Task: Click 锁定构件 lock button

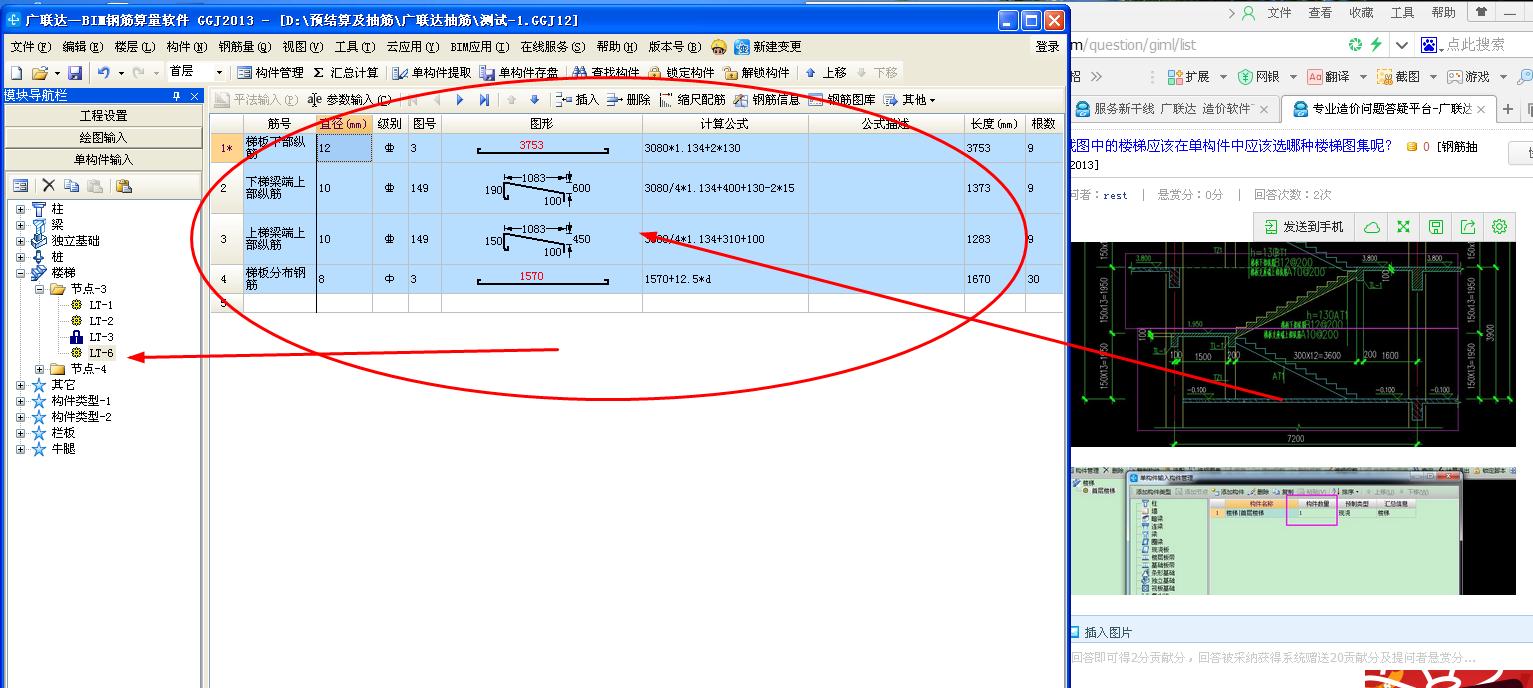Action: pos(682,73)
